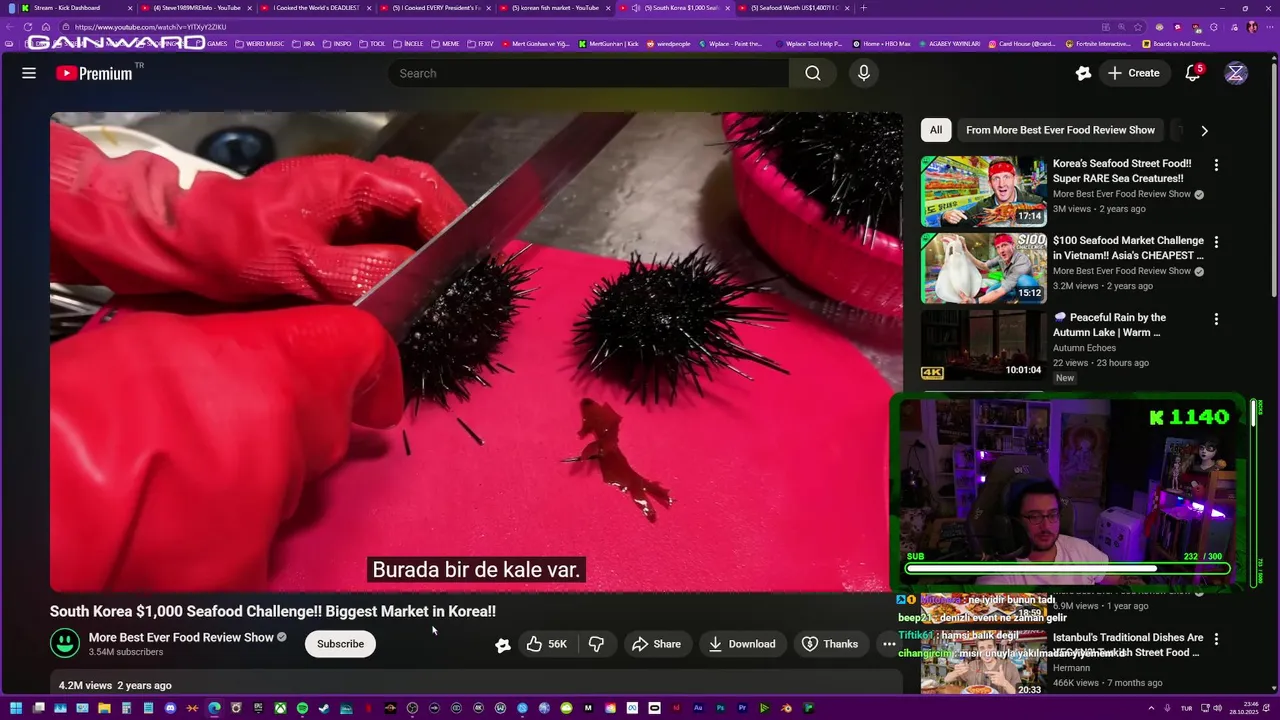Reload the page with refresh icon
This screenshot has width=1280, height=720.
click(28, 27)
